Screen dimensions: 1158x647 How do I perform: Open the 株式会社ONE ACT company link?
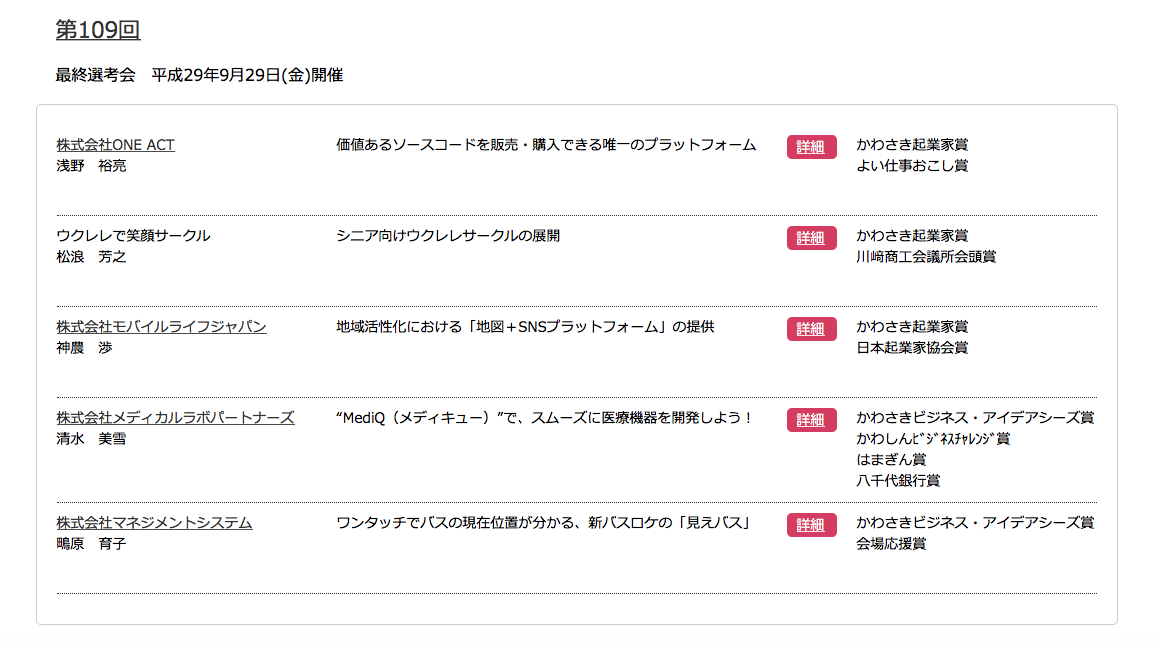[x=115, y=145]
